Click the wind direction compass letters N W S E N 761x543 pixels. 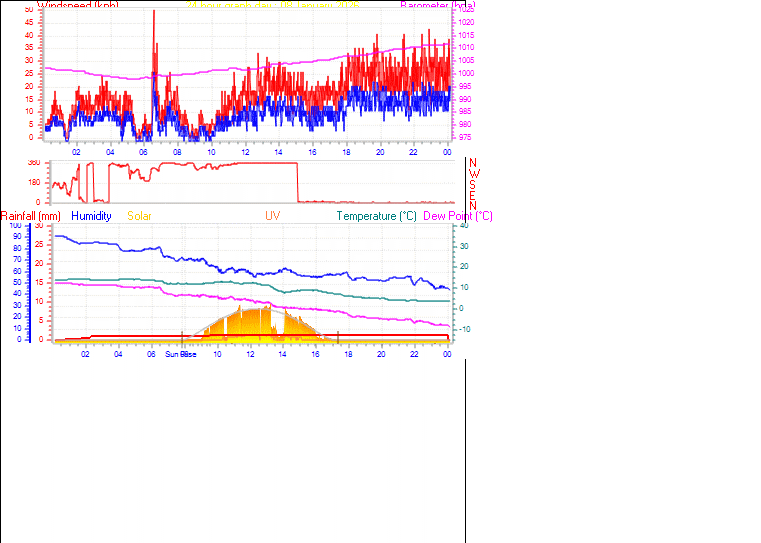click(x=473, y=184)
